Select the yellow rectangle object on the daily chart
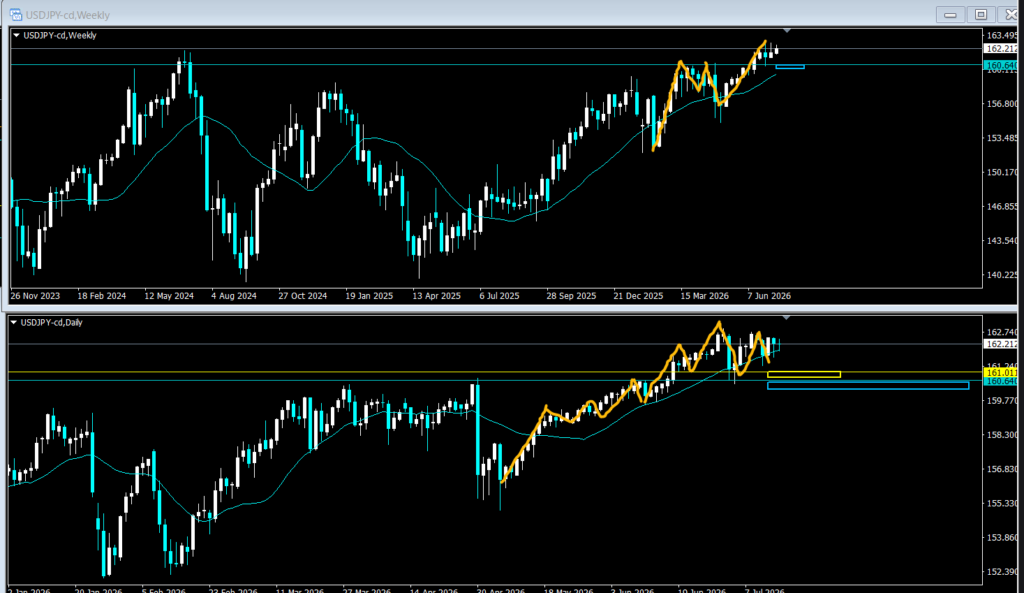 803,374
